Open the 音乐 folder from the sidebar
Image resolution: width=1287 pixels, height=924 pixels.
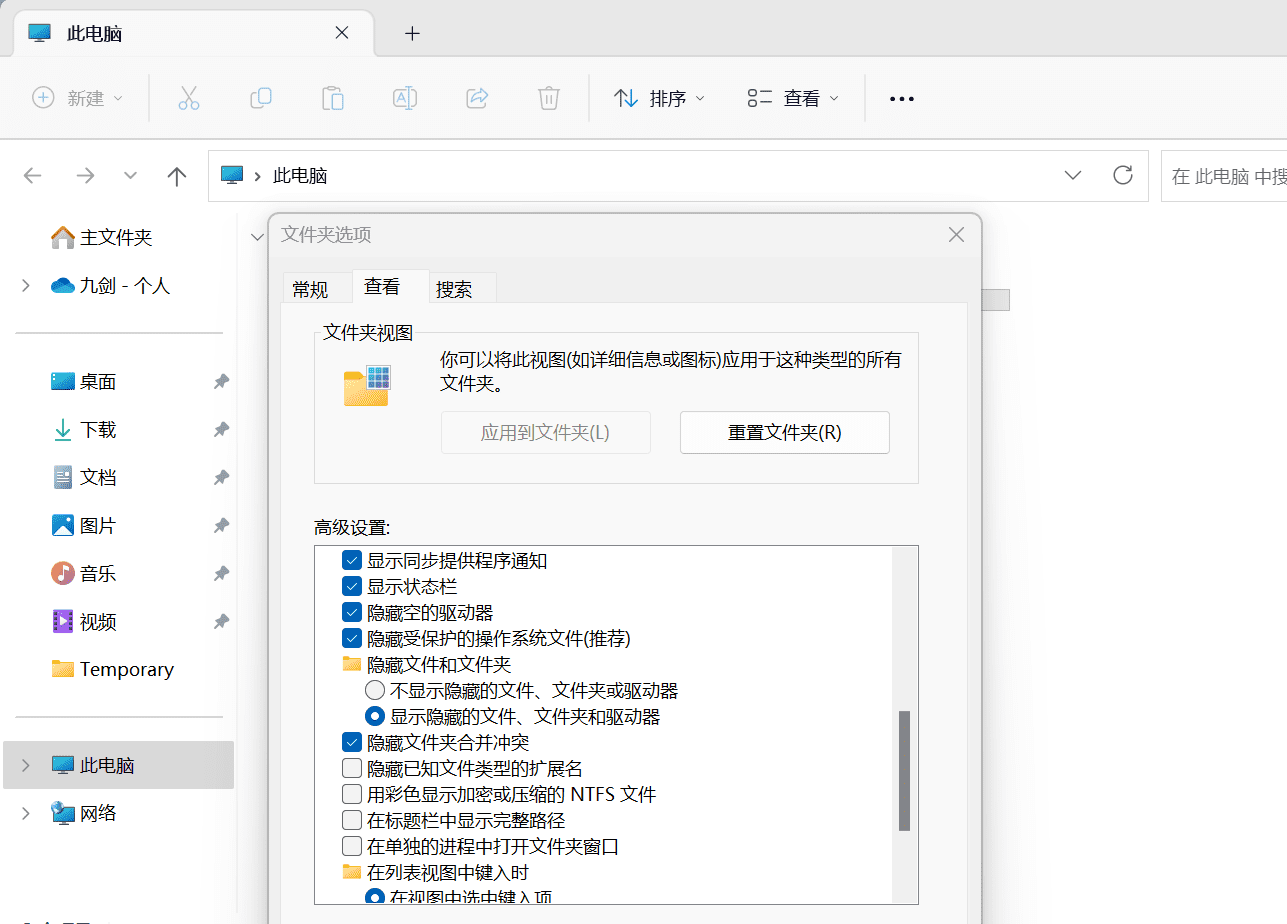97,573
